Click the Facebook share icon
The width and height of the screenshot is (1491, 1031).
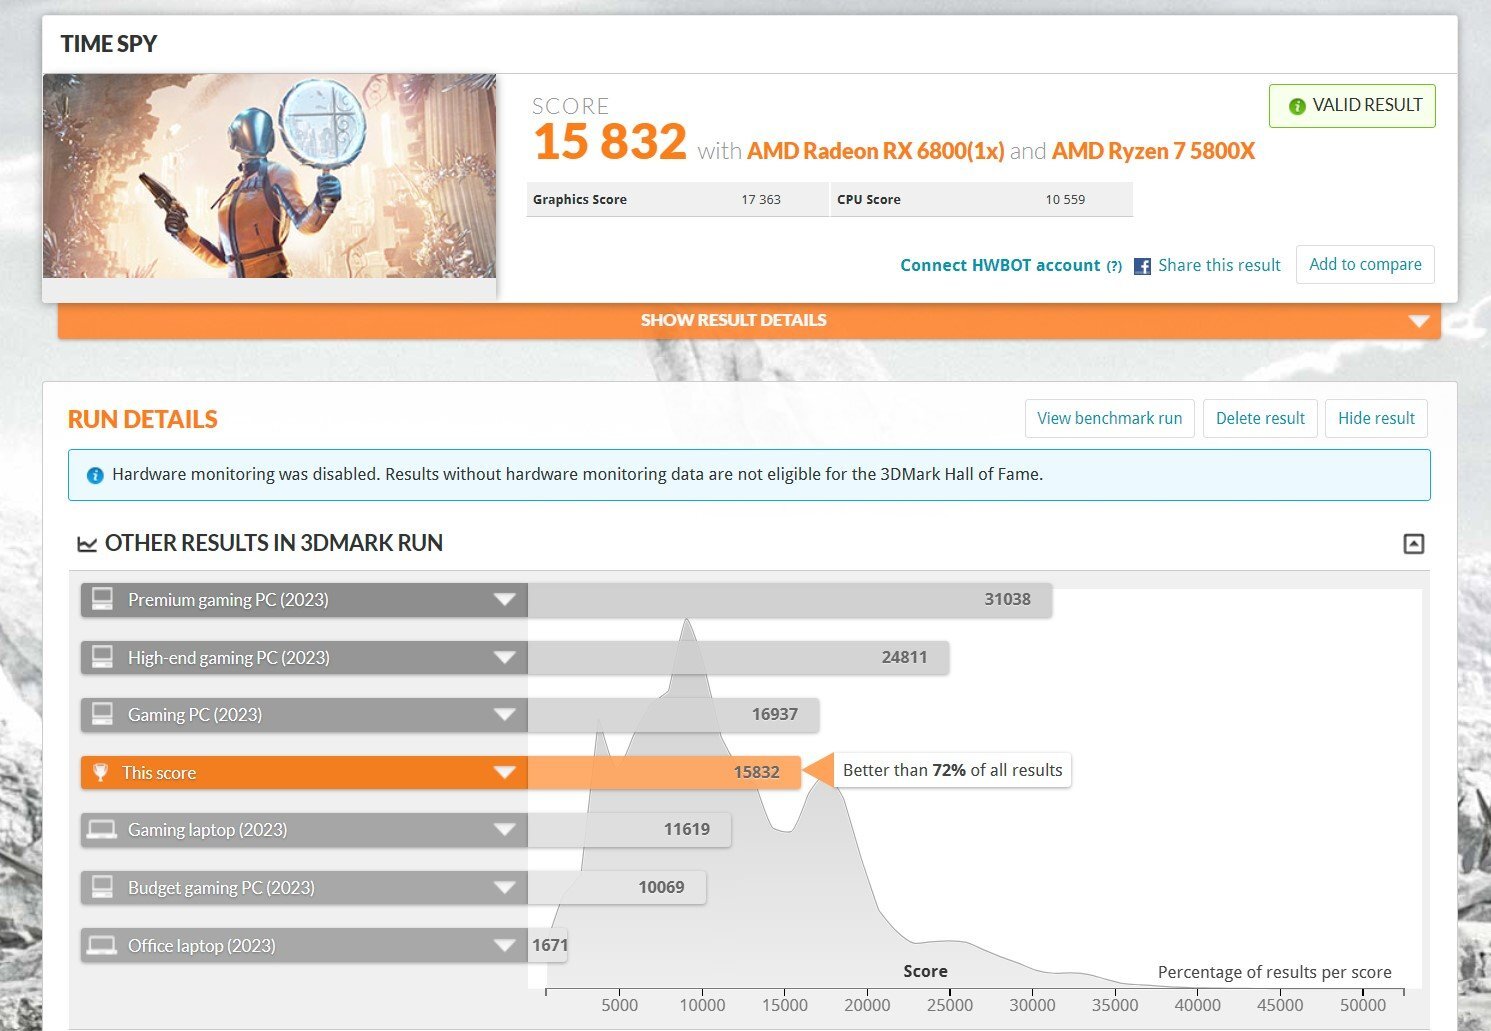(x=1142, y=267)
